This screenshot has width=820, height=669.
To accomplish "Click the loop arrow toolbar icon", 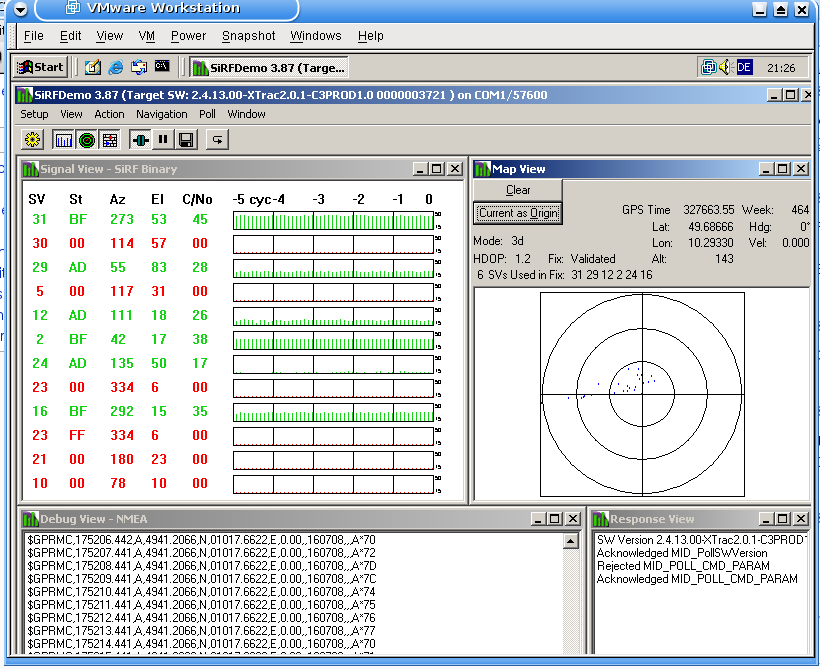I will [x=218, y=140].
